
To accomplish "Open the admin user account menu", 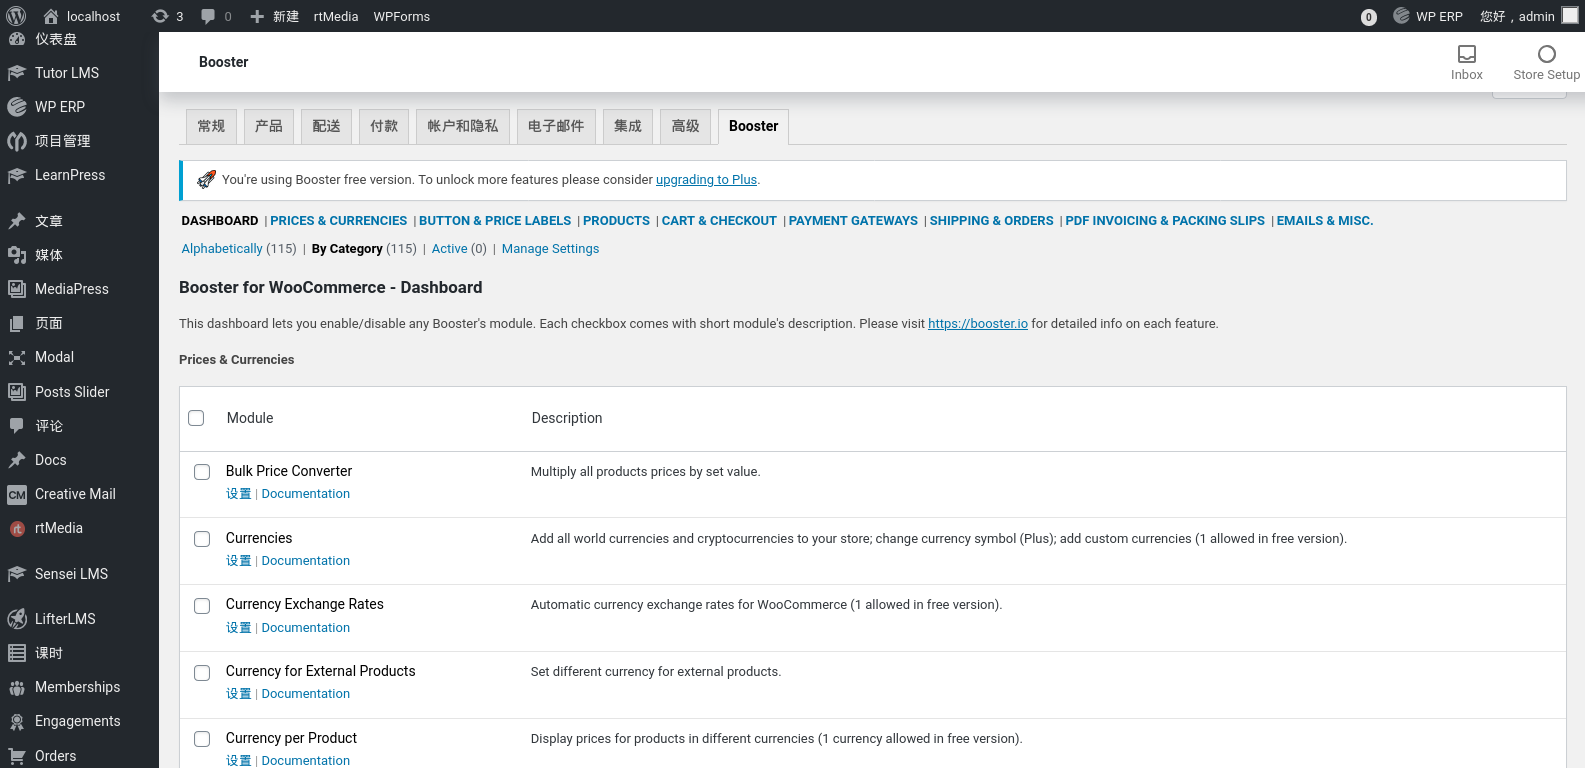I will 1527,16.
